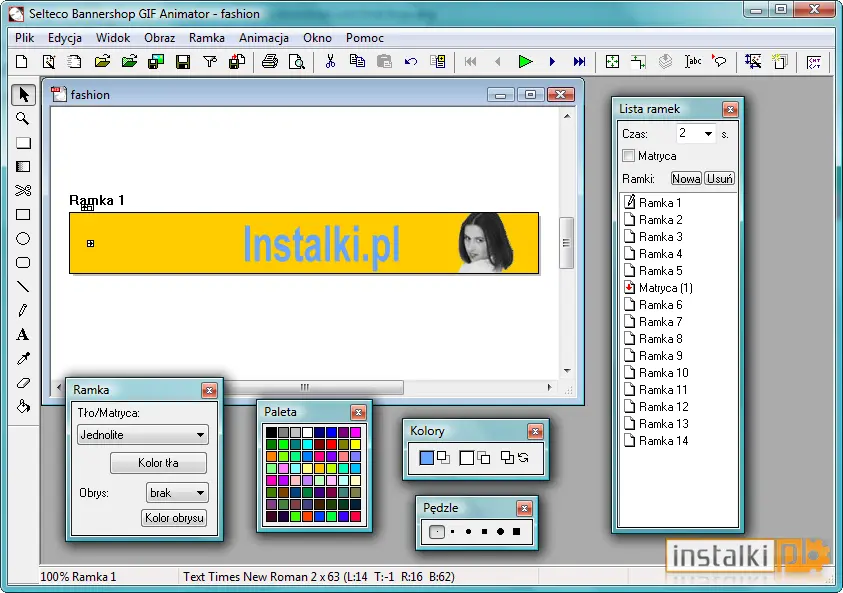The width and height of the screenshot is (843, 593).
Task: Open the Obrys brak dropdown
Action: (x=177, y=492)
